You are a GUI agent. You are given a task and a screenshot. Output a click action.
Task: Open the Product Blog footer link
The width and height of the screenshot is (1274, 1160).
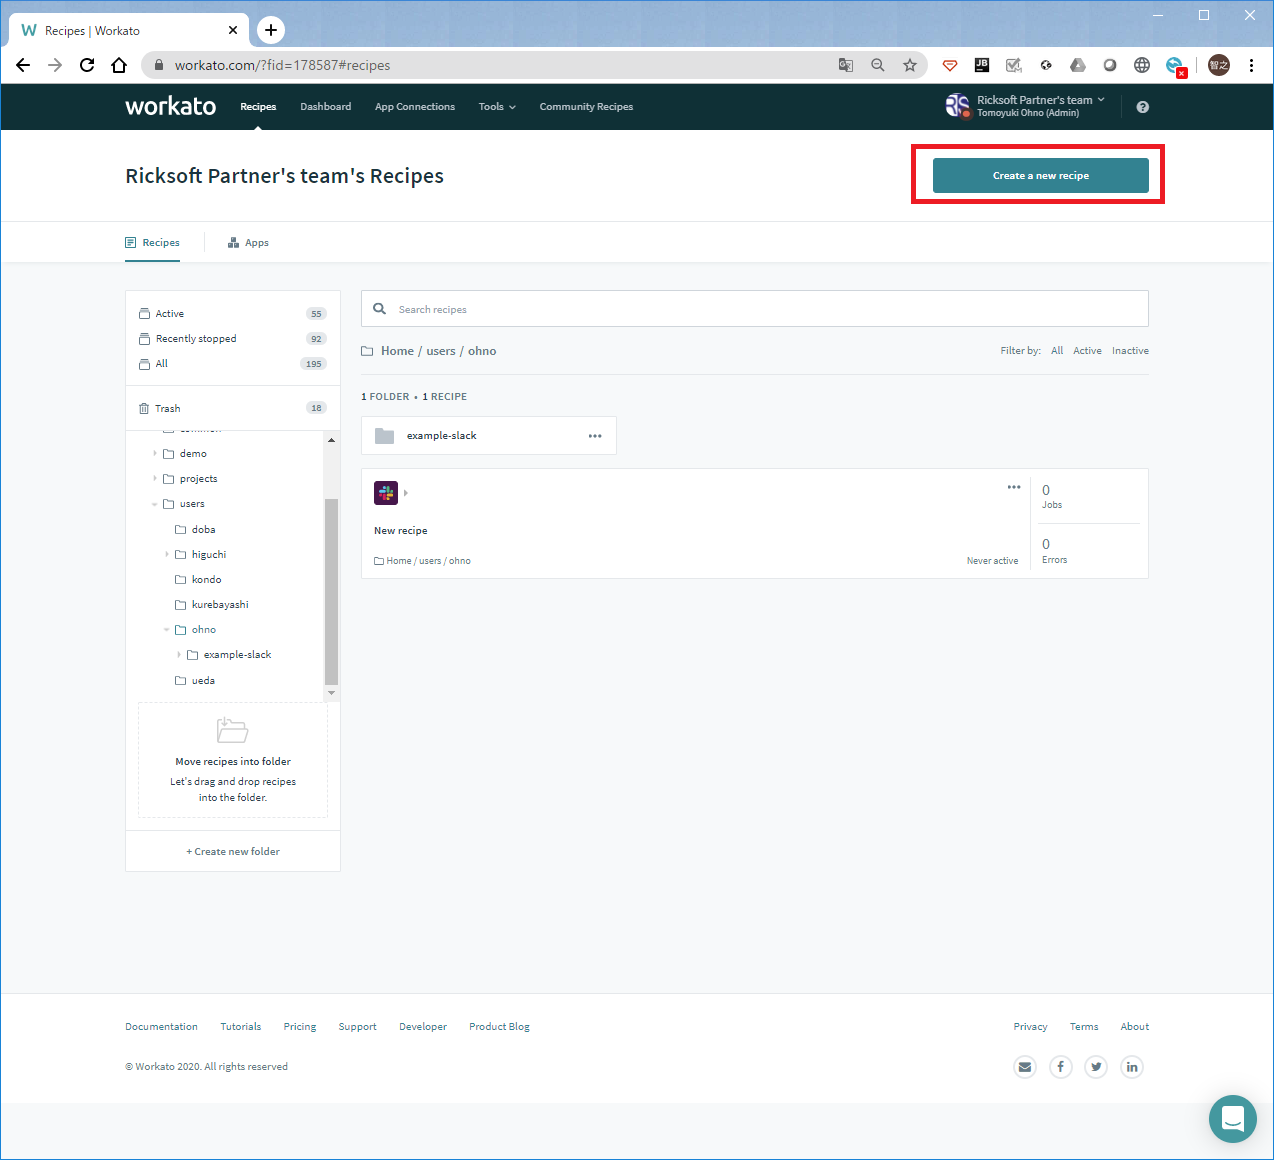pyautogui.click(x=499, y=1027)
